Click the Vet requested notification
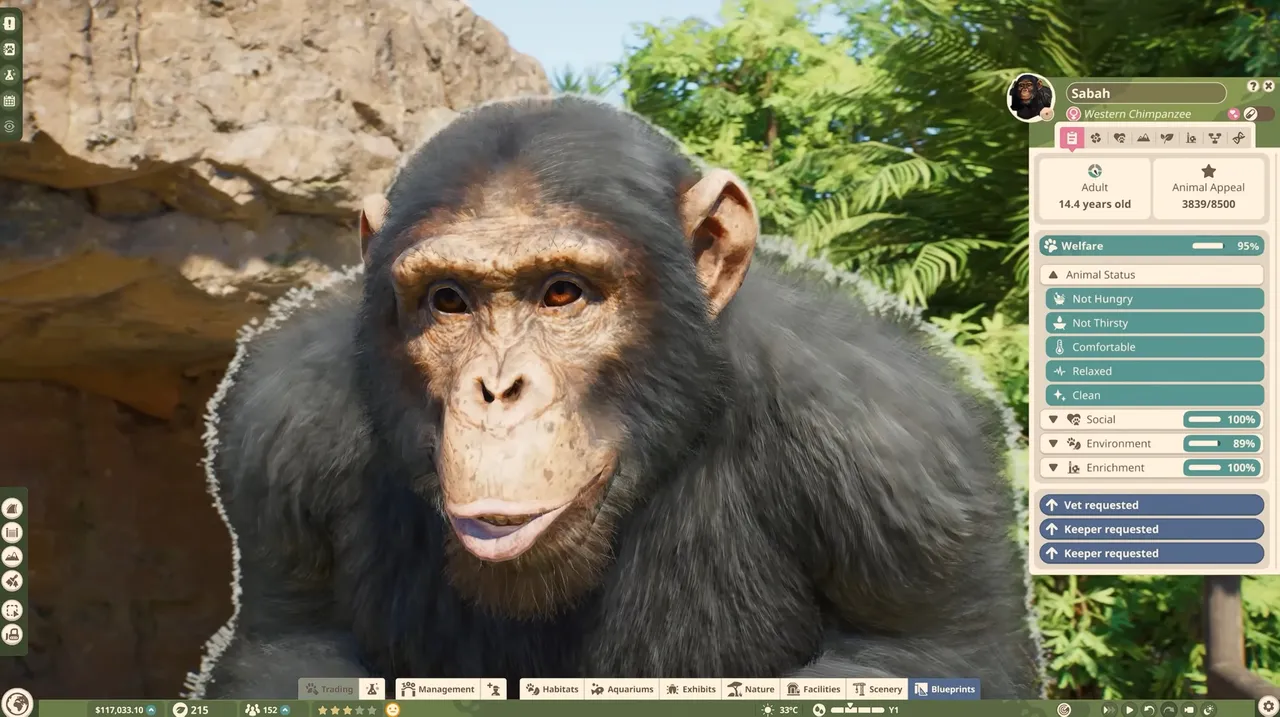 pyautogui.click(x=1151, y=505)
